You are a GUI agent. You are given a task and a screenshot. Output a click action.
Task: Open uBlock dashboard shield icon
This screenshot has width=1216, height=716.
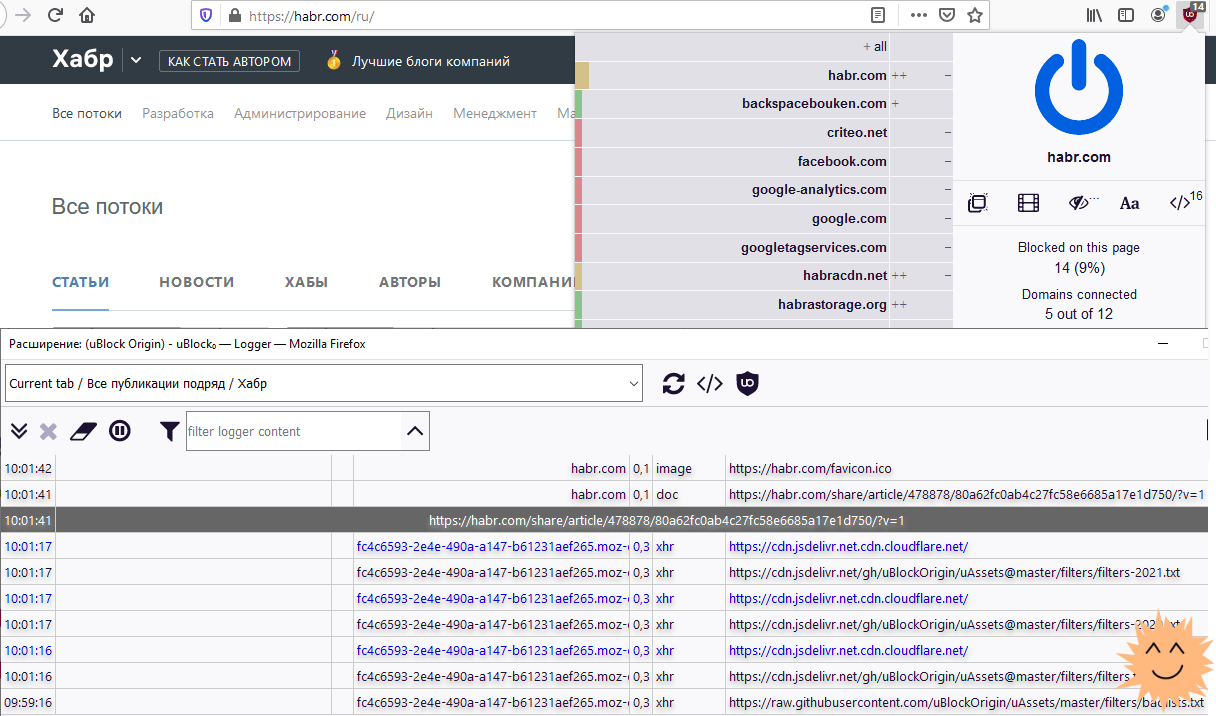[x=747, y=383]
